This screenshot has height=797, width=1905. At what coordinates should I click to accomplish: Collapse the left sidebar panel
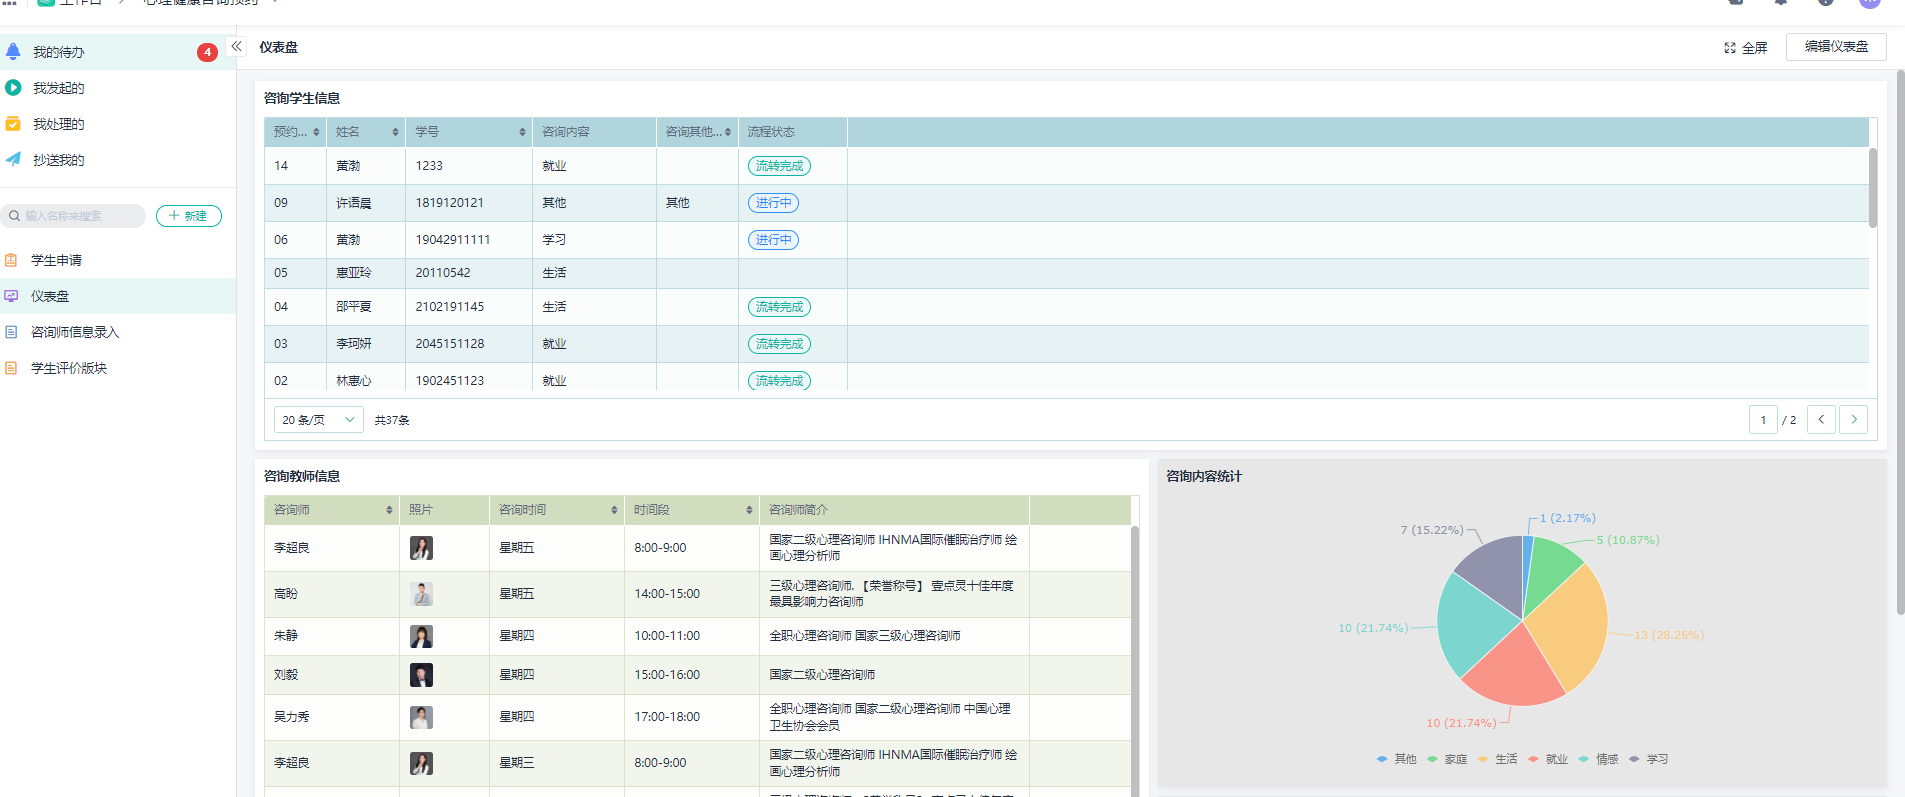point(237,47)
